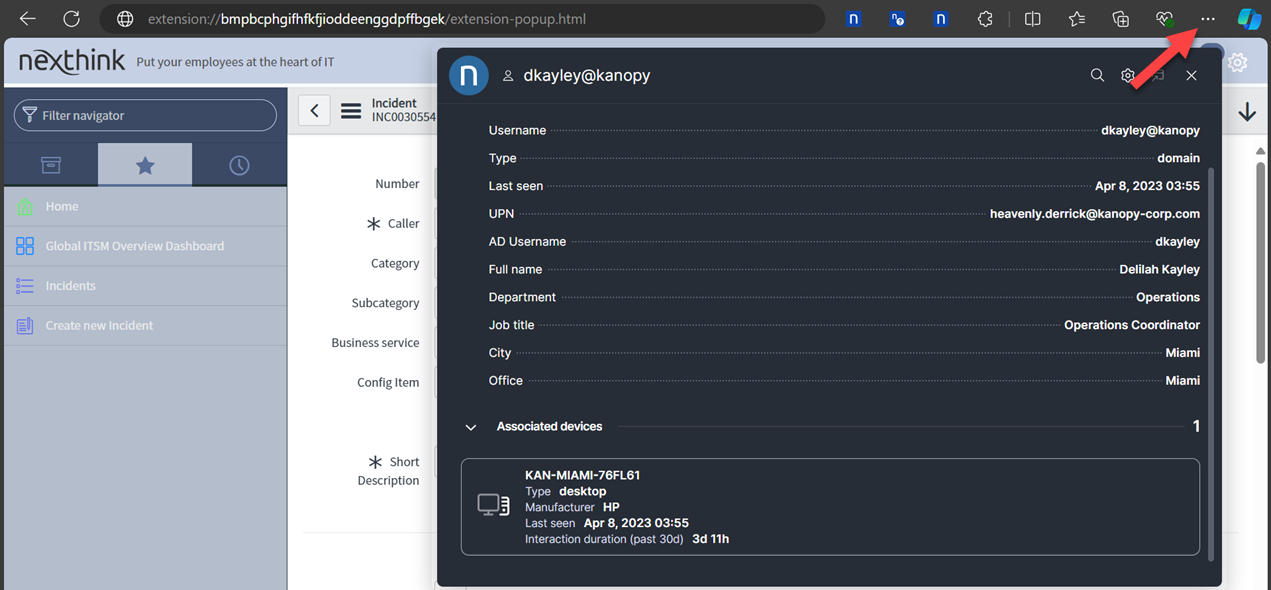Open Global ITSM Overview Dashboard
This screenshot has height=590, width=1271.
134,246
